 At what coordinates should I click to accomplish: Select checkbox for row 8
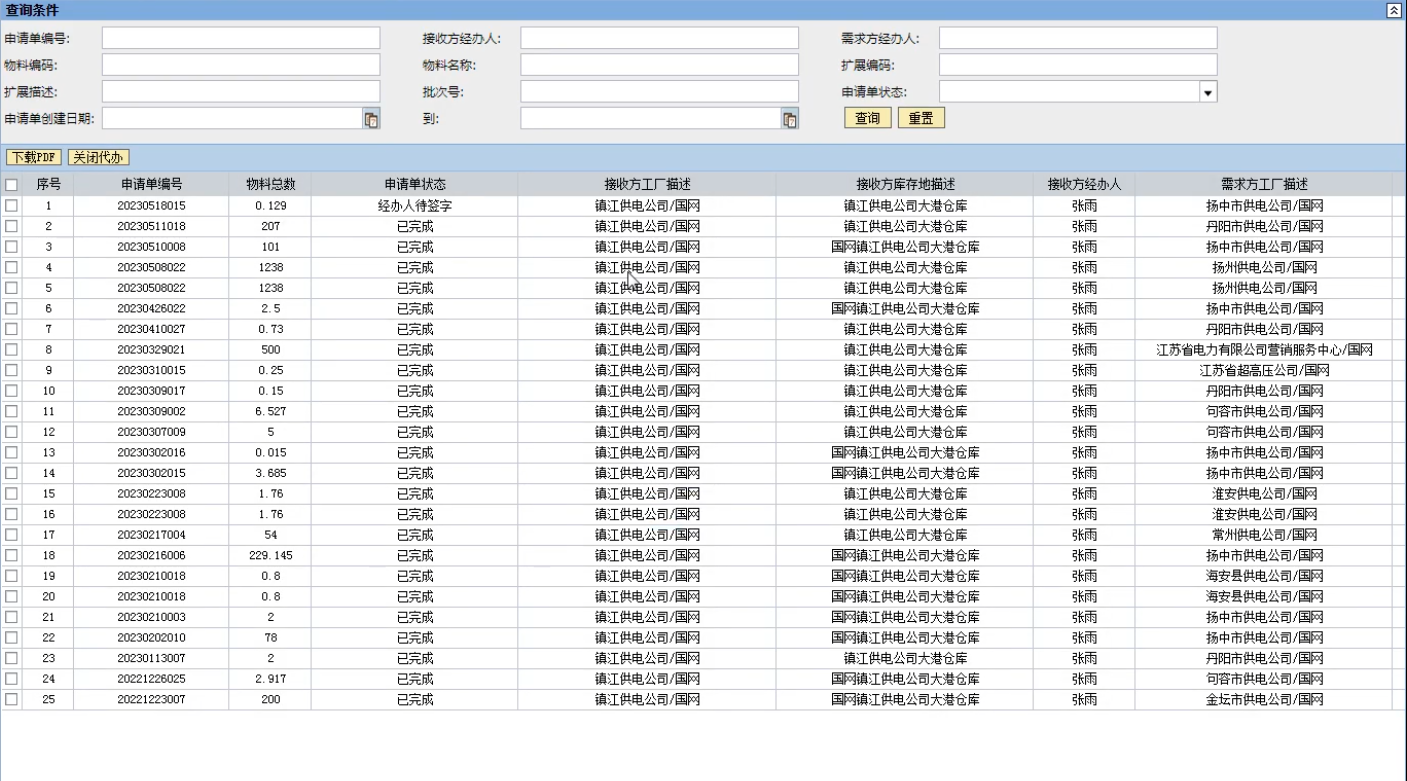(12, 350)
